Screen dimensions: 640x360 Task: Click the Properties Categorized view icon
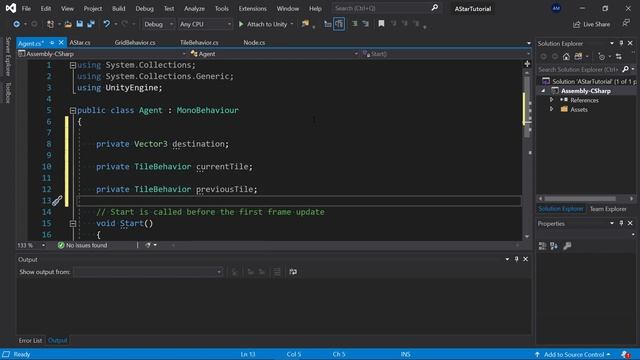click(x=542, y=246)
